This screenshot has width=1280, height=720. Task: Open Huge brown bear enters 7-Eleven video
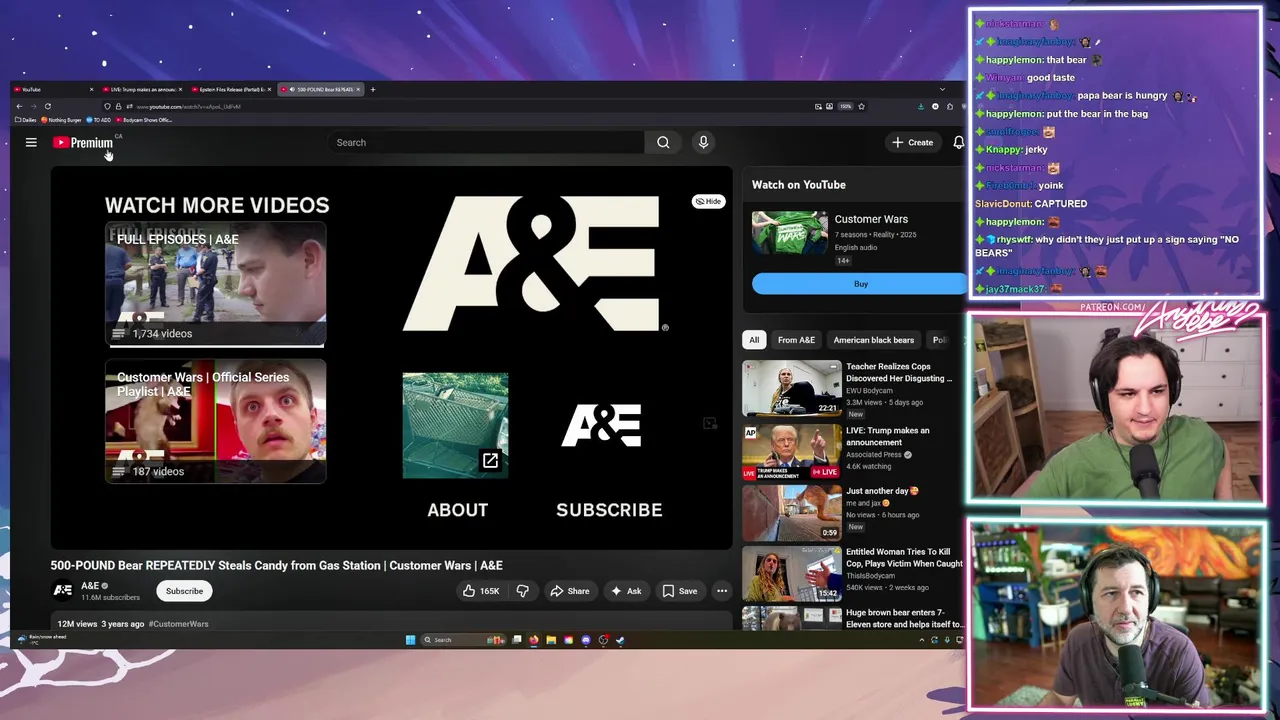click(853, 618)
